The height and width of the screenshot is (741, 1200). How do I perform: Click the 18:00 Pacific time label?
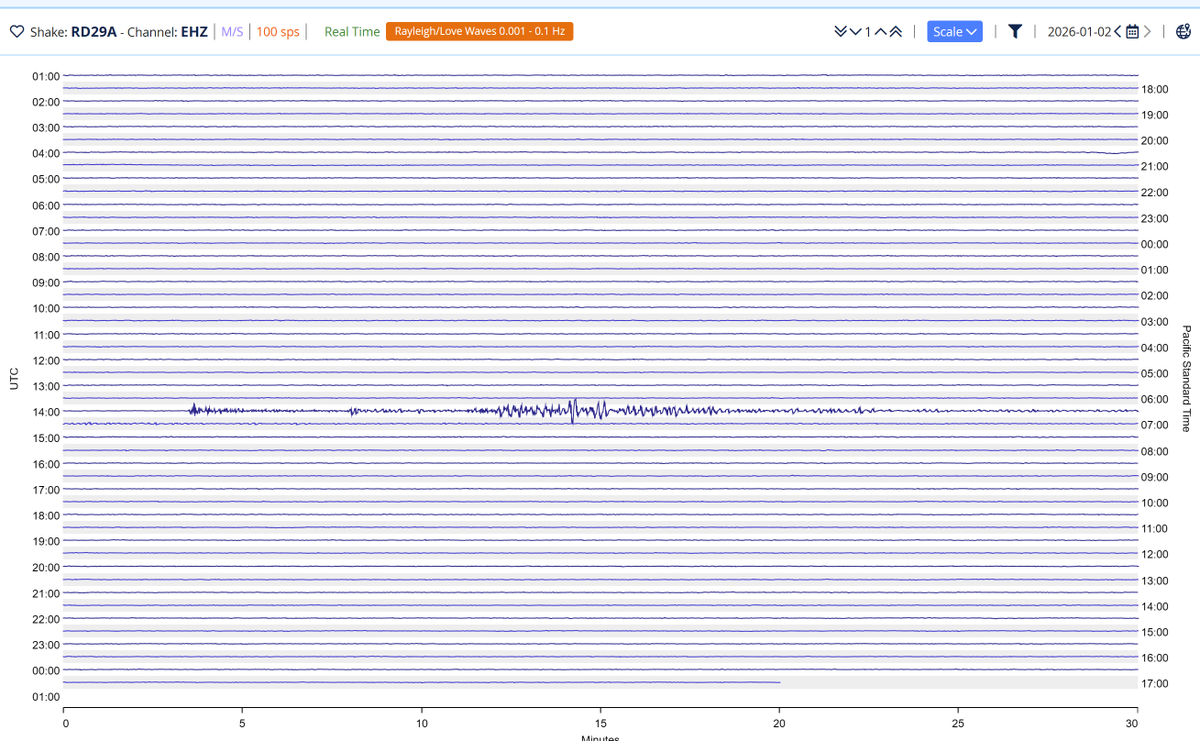point(1155,89)
